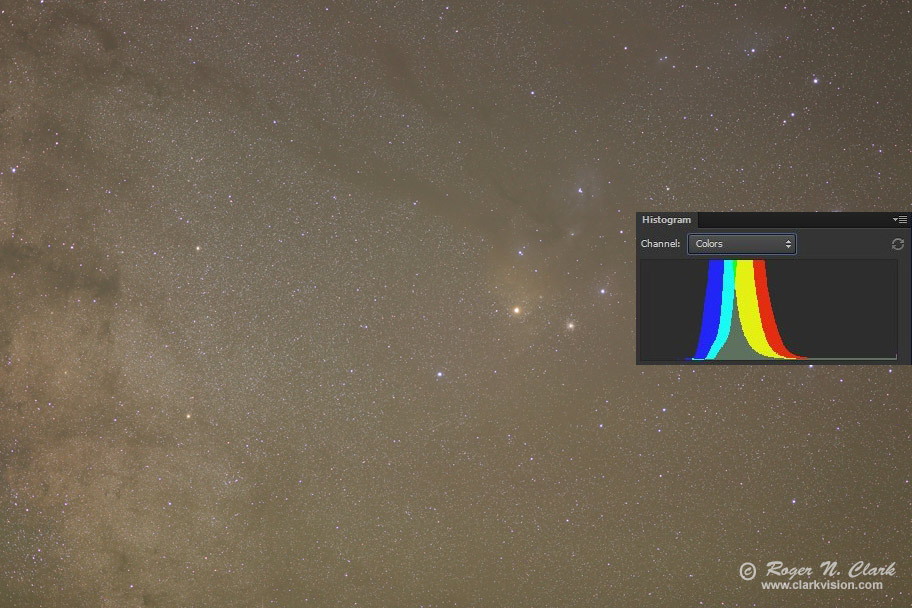This screenshot has width=912, height=608.
Task: Click the yellow band in the histogram
Action: pos(746,310)
